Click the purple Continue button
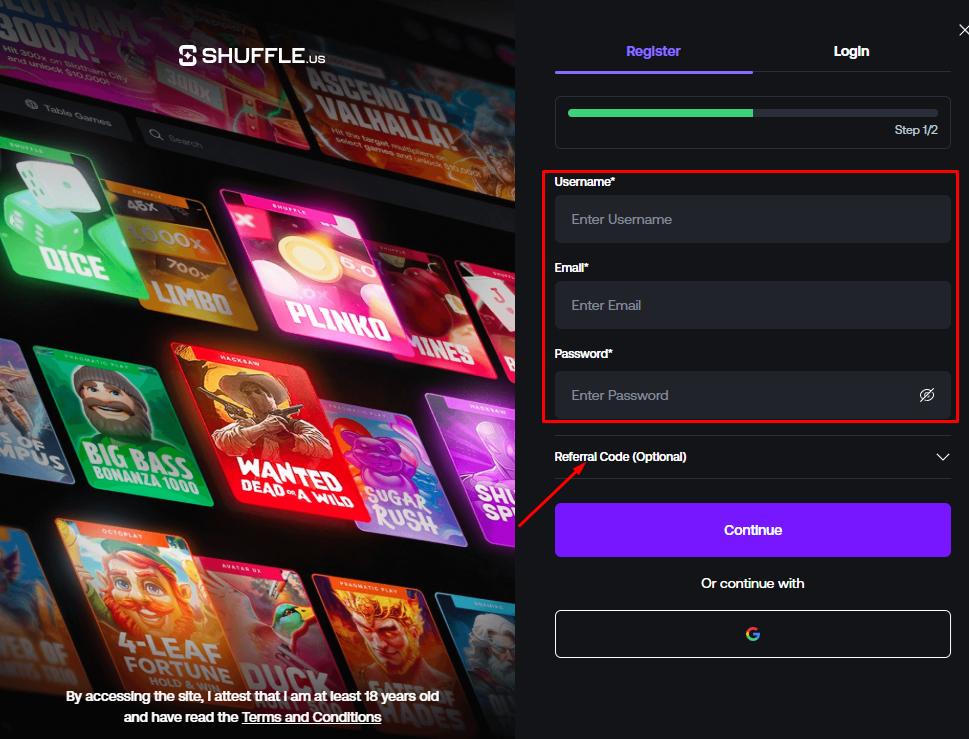 pos(752,530)
